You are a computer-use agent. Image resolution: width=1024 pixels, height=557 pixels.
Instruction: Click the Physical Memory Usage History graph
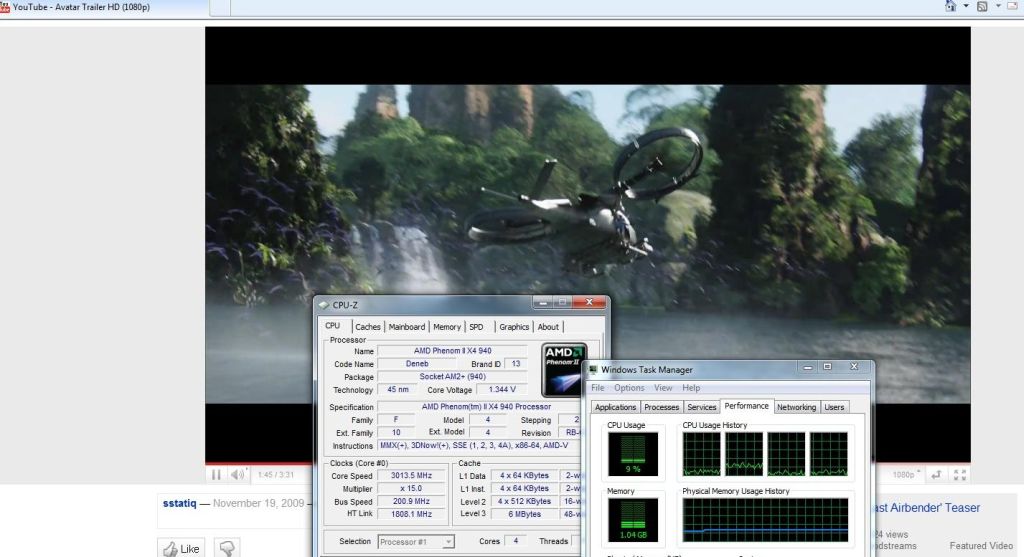tap(765, 520)
